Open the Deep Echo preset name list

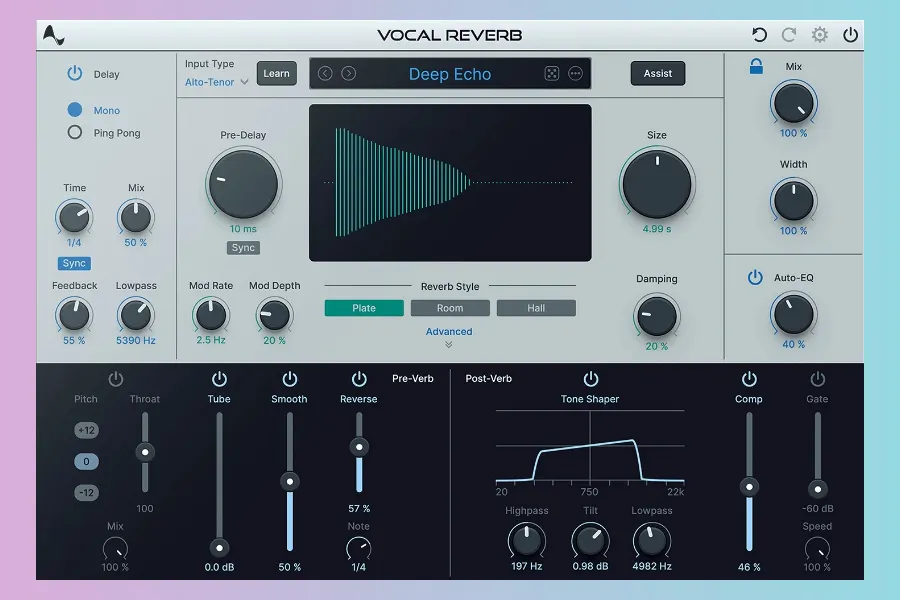(x=449, y=74)
